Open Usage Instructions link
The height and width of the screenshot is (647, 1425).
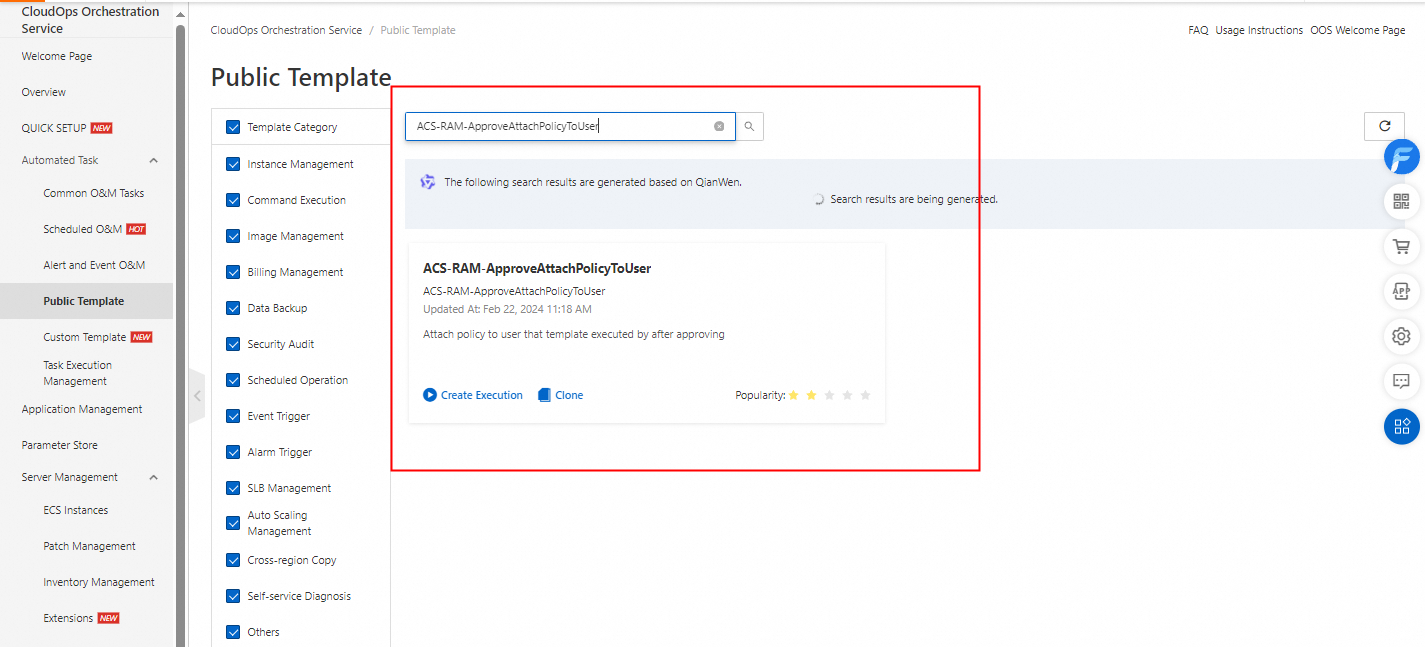click(1259, 30)
